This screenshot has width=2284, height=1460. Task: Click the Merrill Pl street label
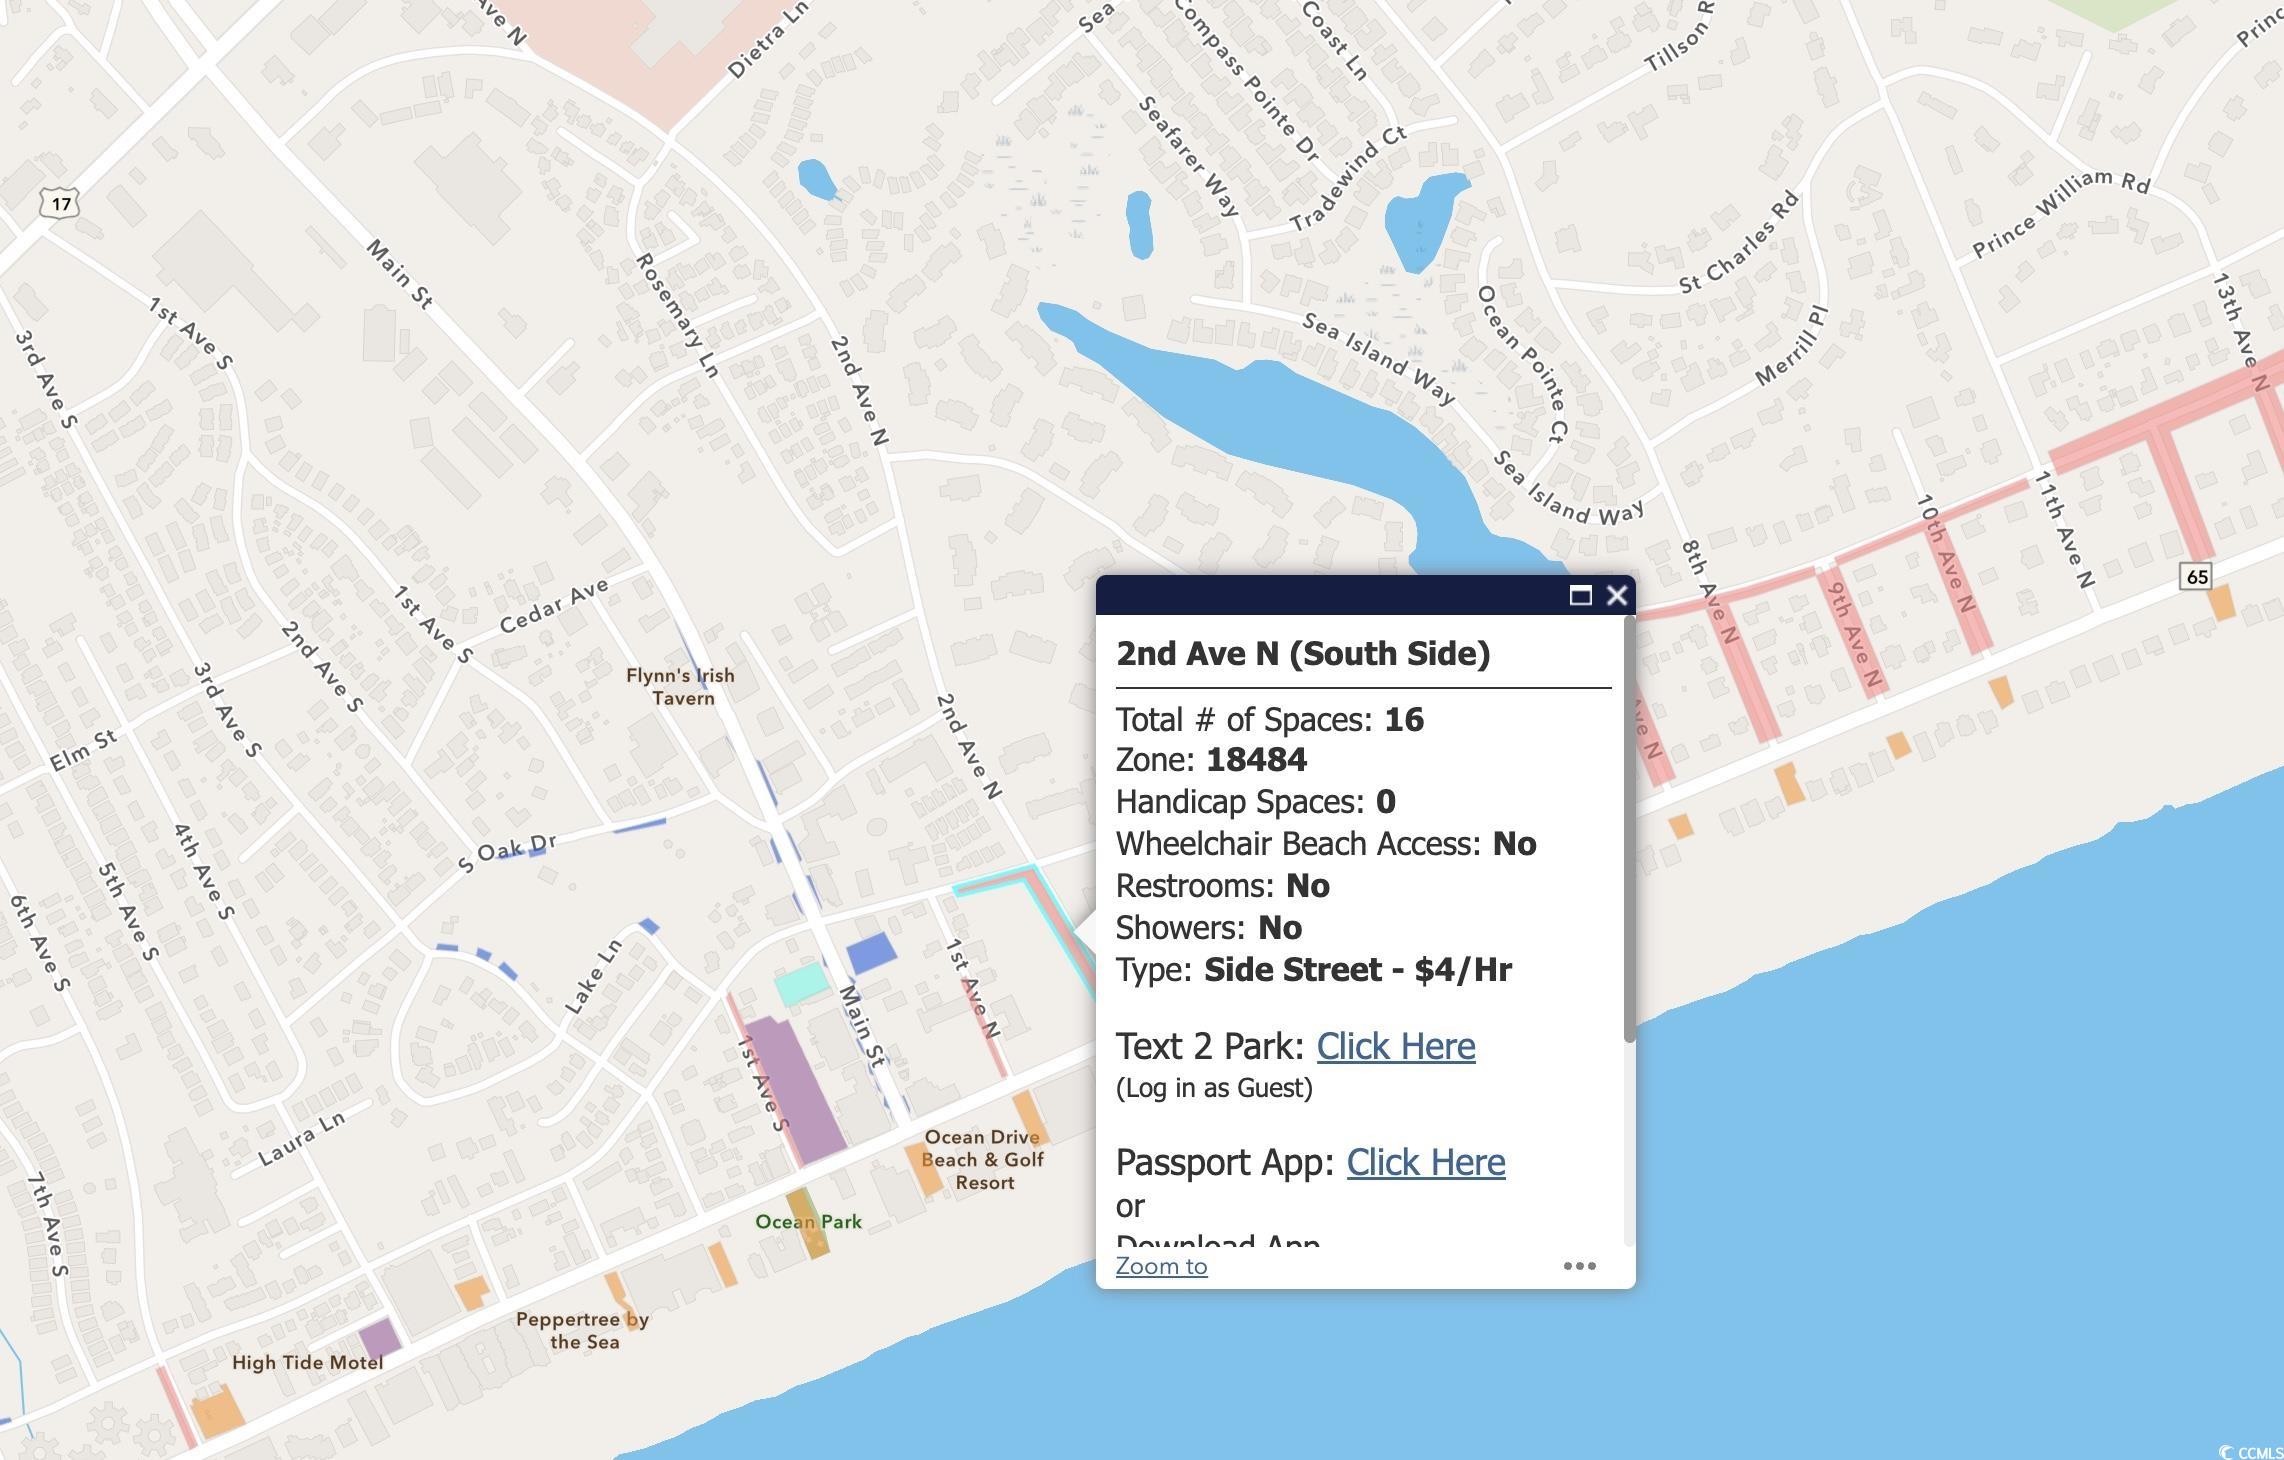click(1792, 346)
